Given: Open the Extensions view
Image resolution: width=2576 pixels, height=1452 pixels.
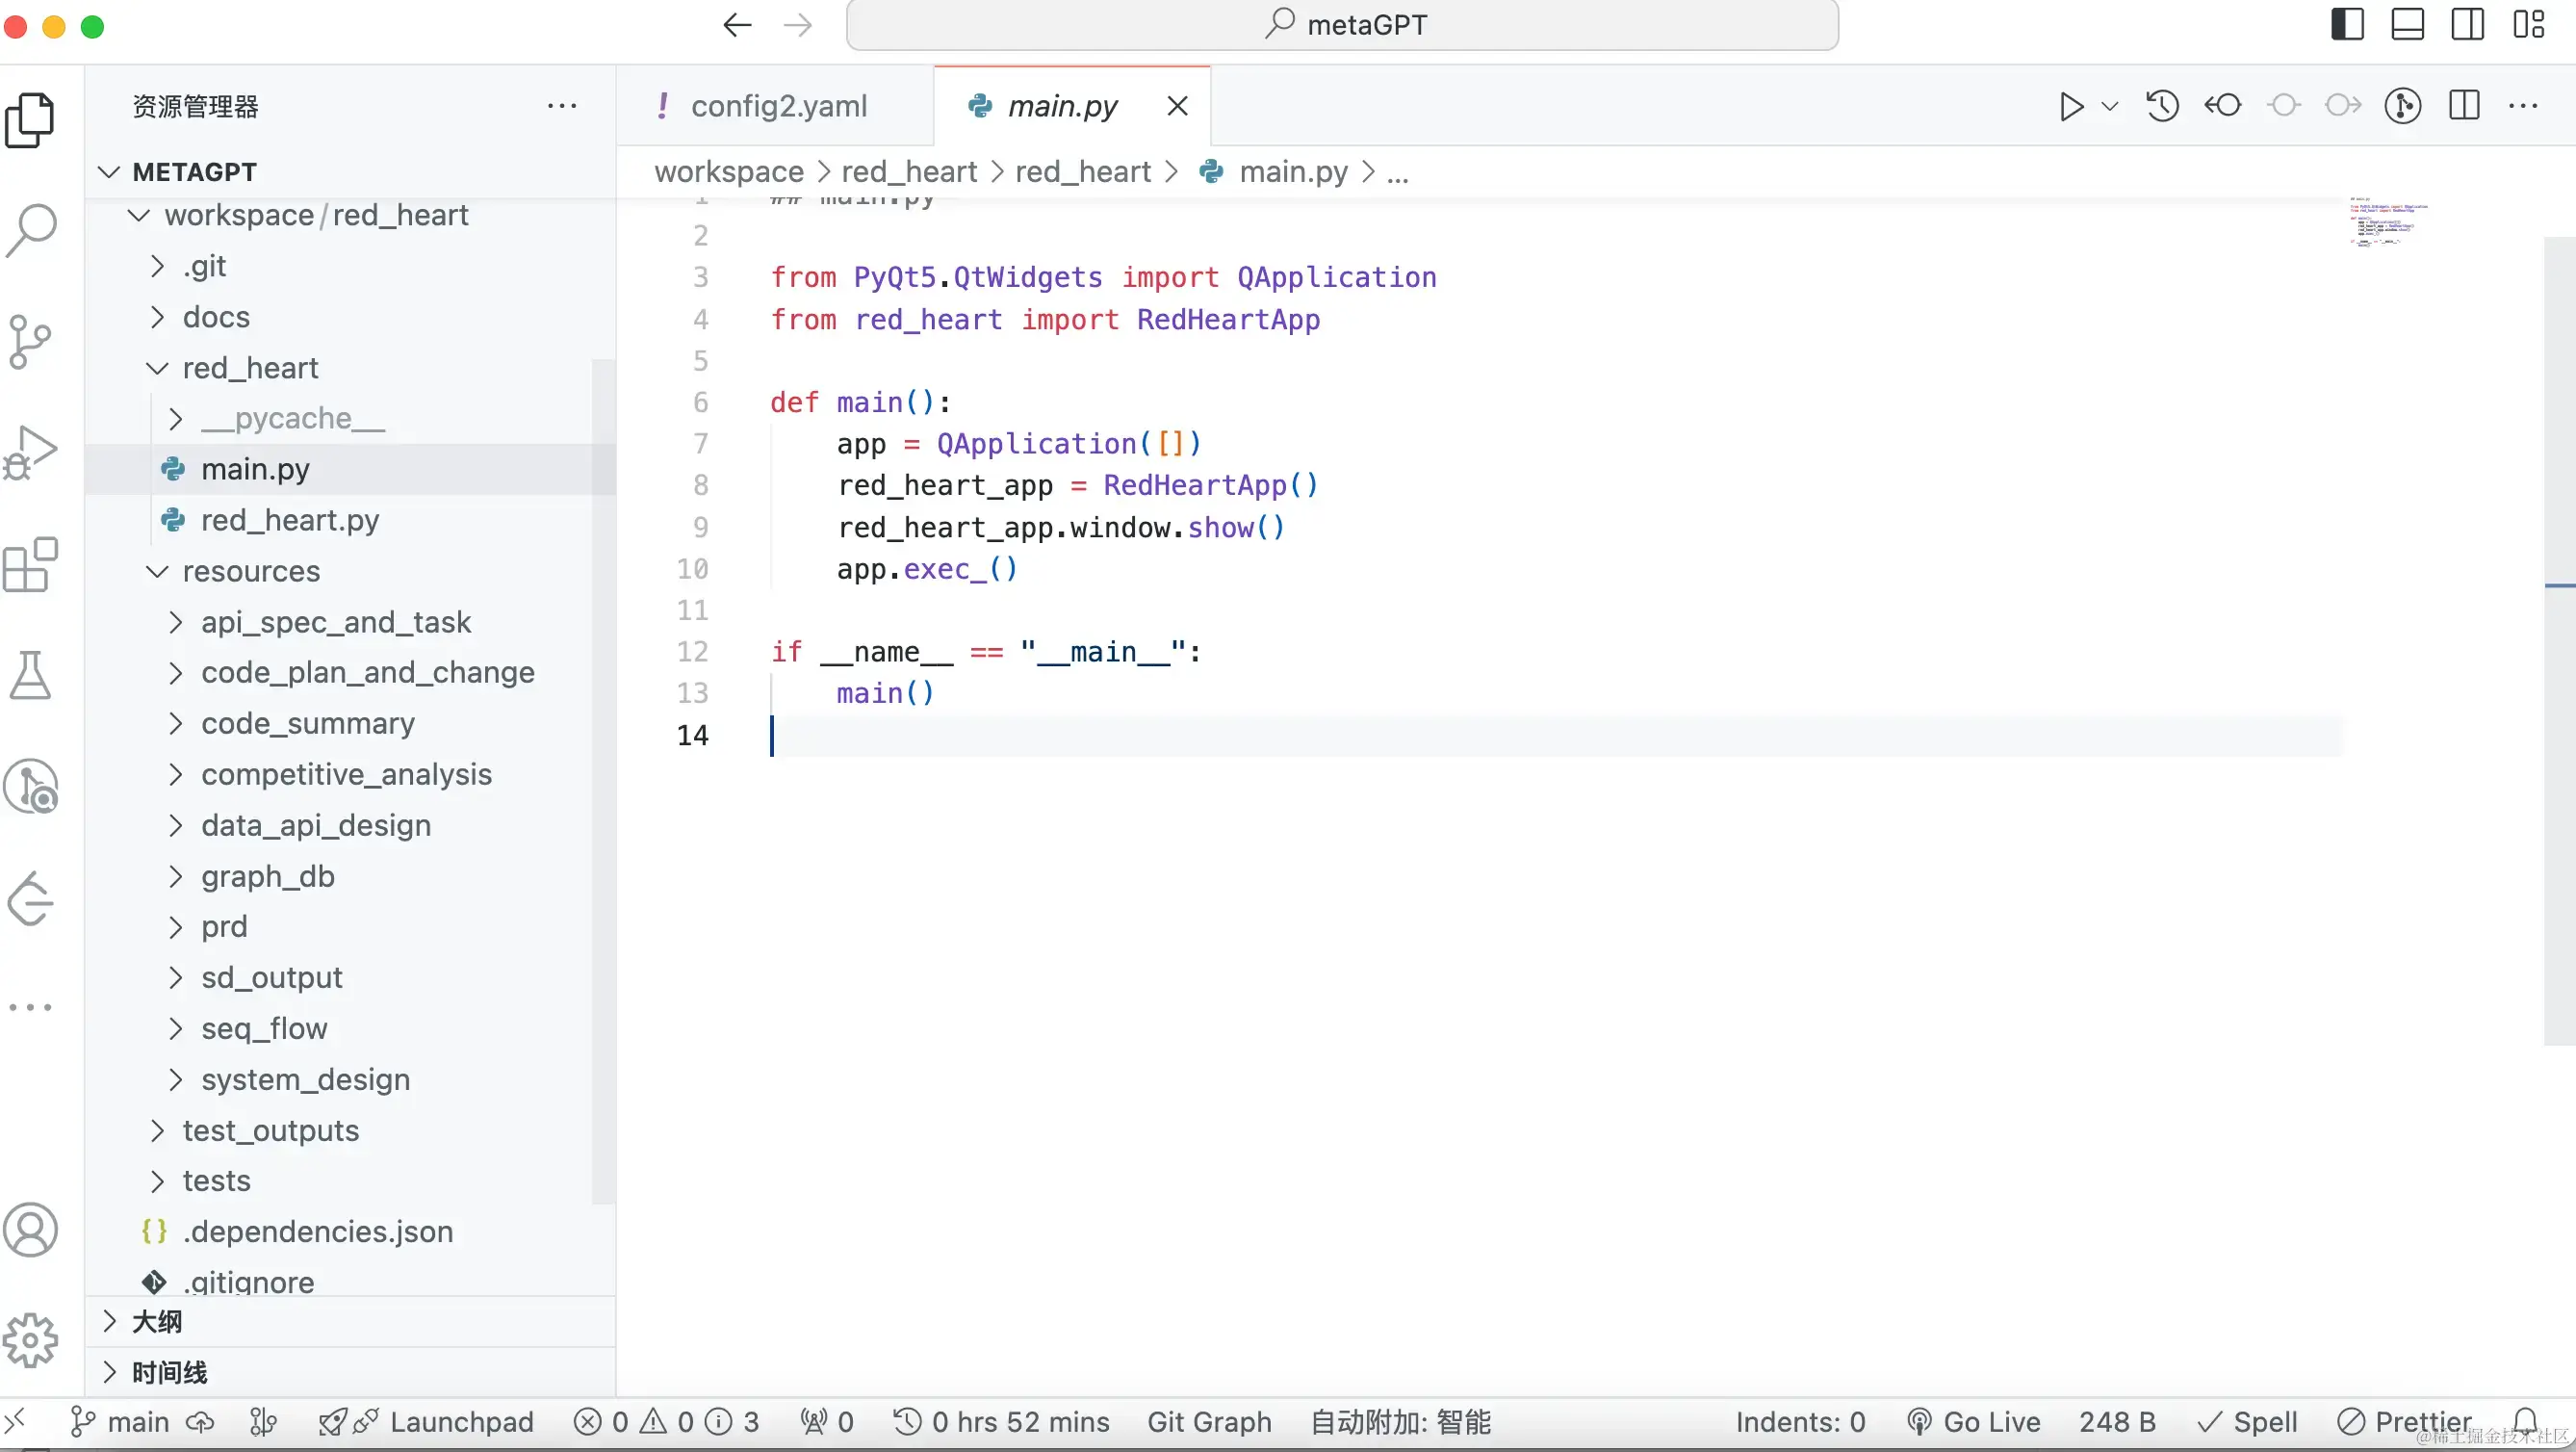Looking at the screenshot, I should click(x=30, y=565).
